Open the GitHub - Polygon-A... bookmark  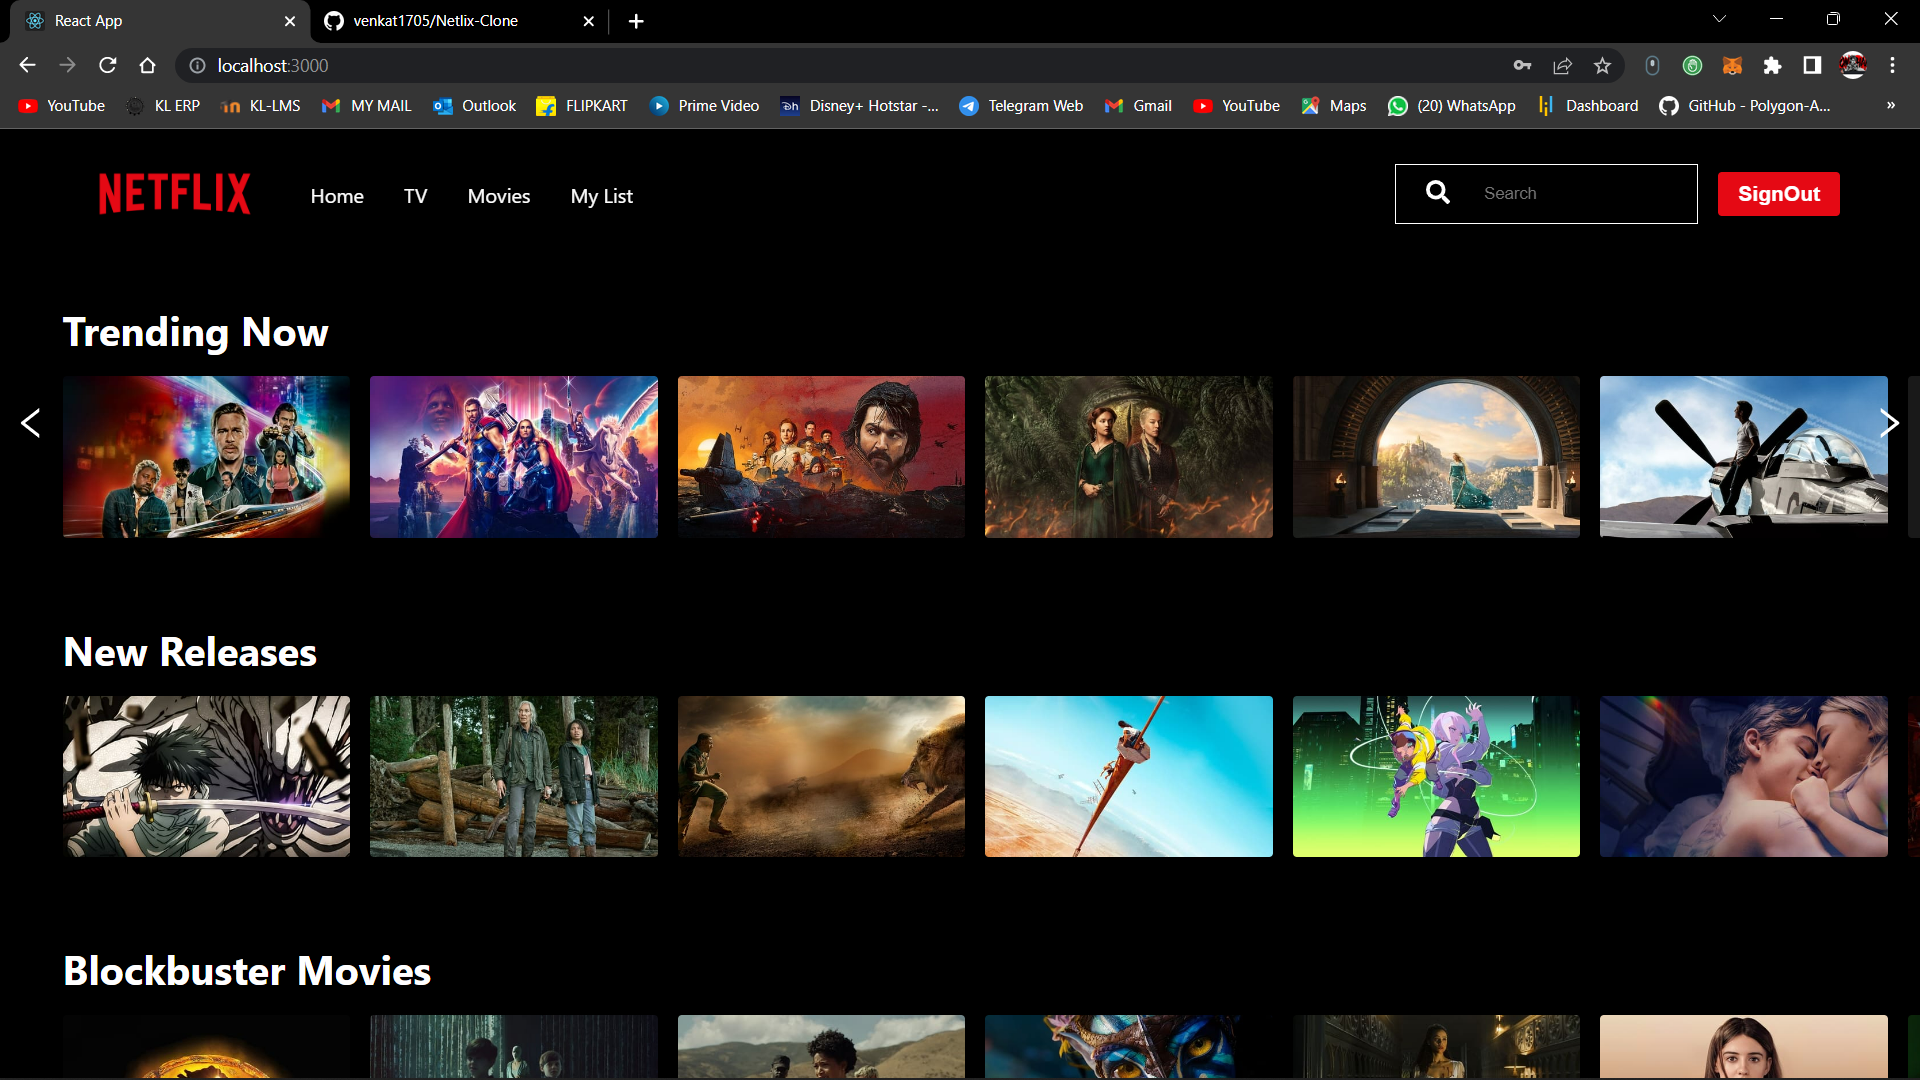coord(1745,105)
